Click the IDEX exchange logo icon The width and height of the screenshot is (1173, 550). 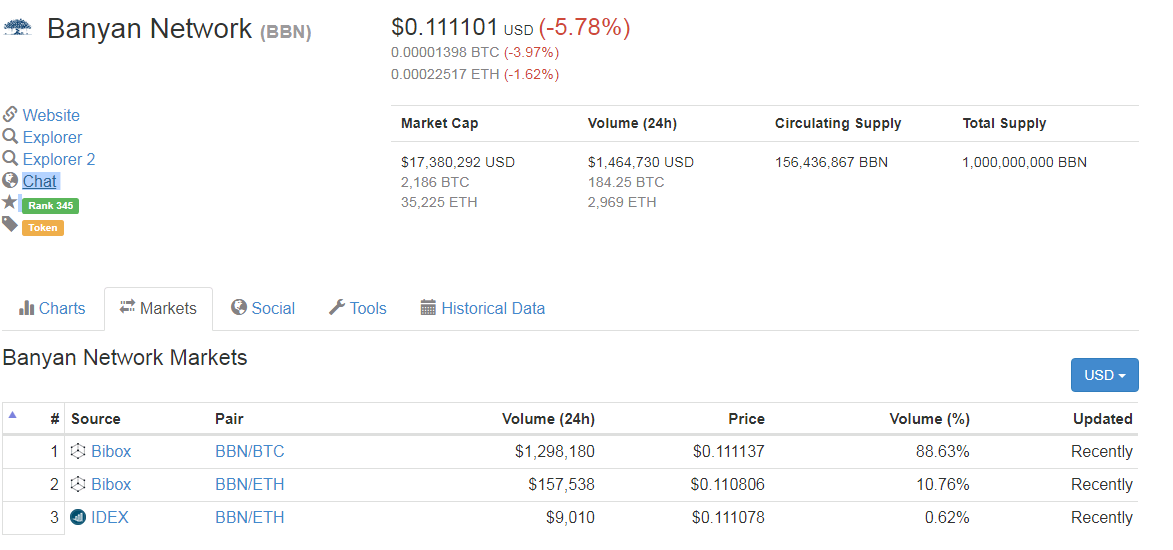[x=78, y=517]
